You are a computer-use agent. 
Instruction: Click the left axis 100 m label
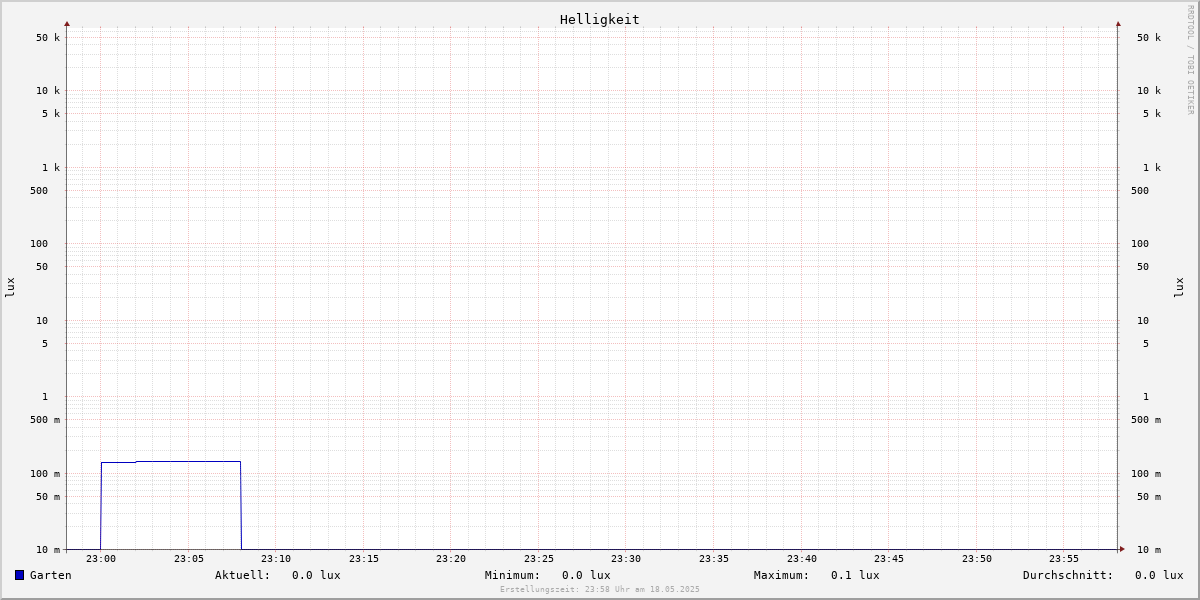pyautogui.click(x=45, y=474)
